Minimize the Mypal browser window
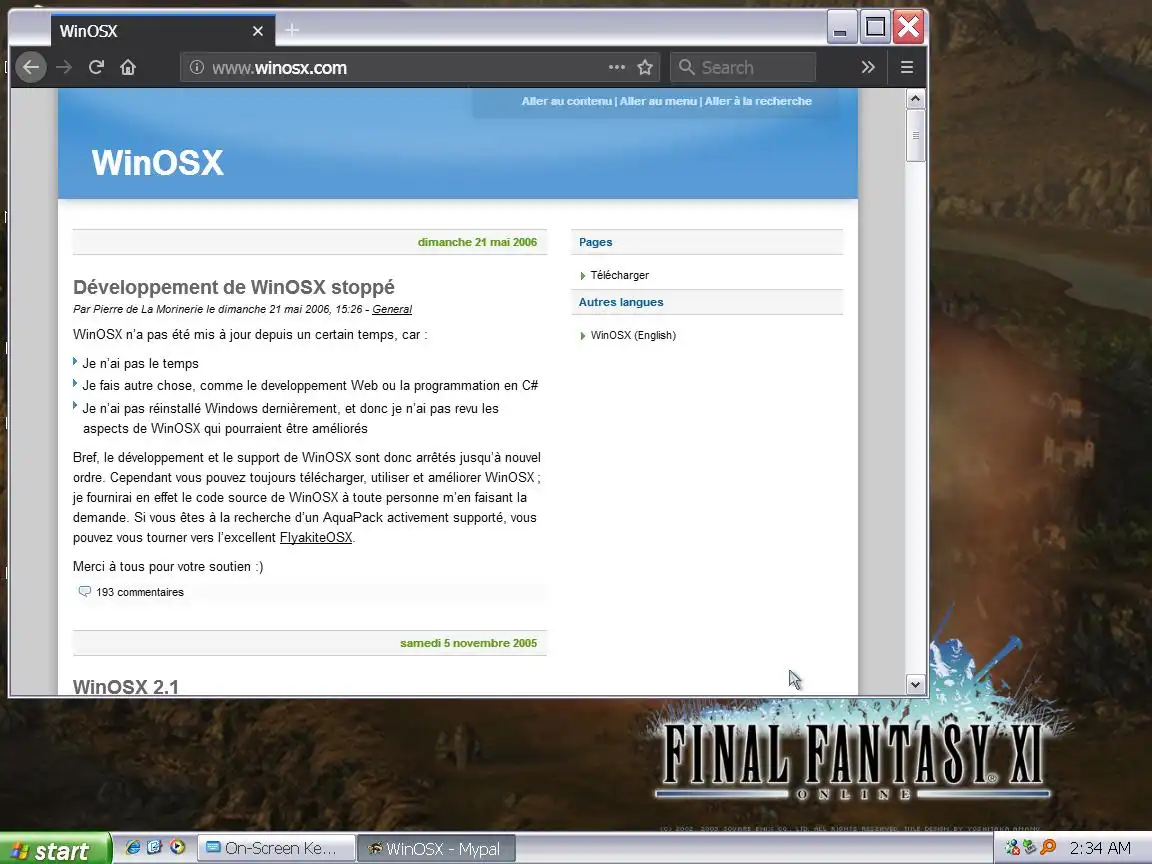The width and height of the screenshot is (1152, 864). click(841, 28)
